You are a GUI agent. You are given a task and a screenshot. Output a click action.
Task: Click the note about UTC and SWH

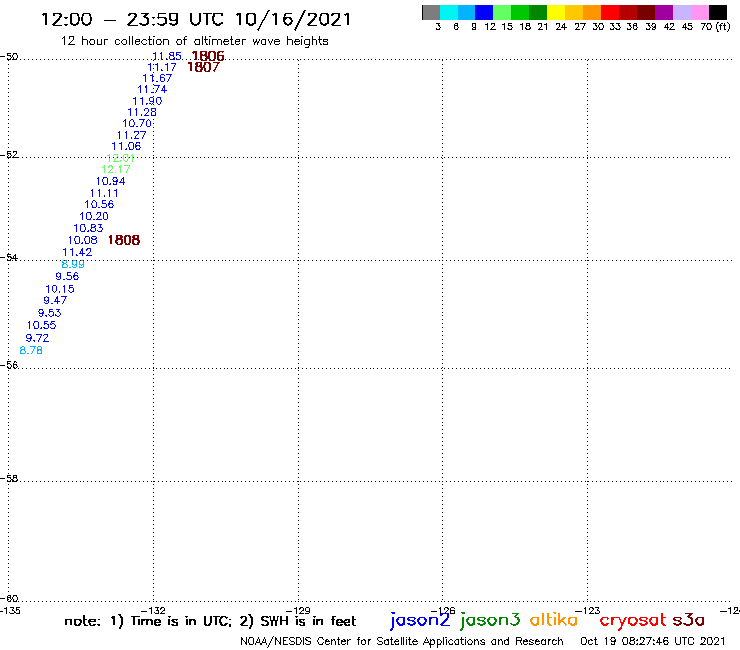coord(210,622)
